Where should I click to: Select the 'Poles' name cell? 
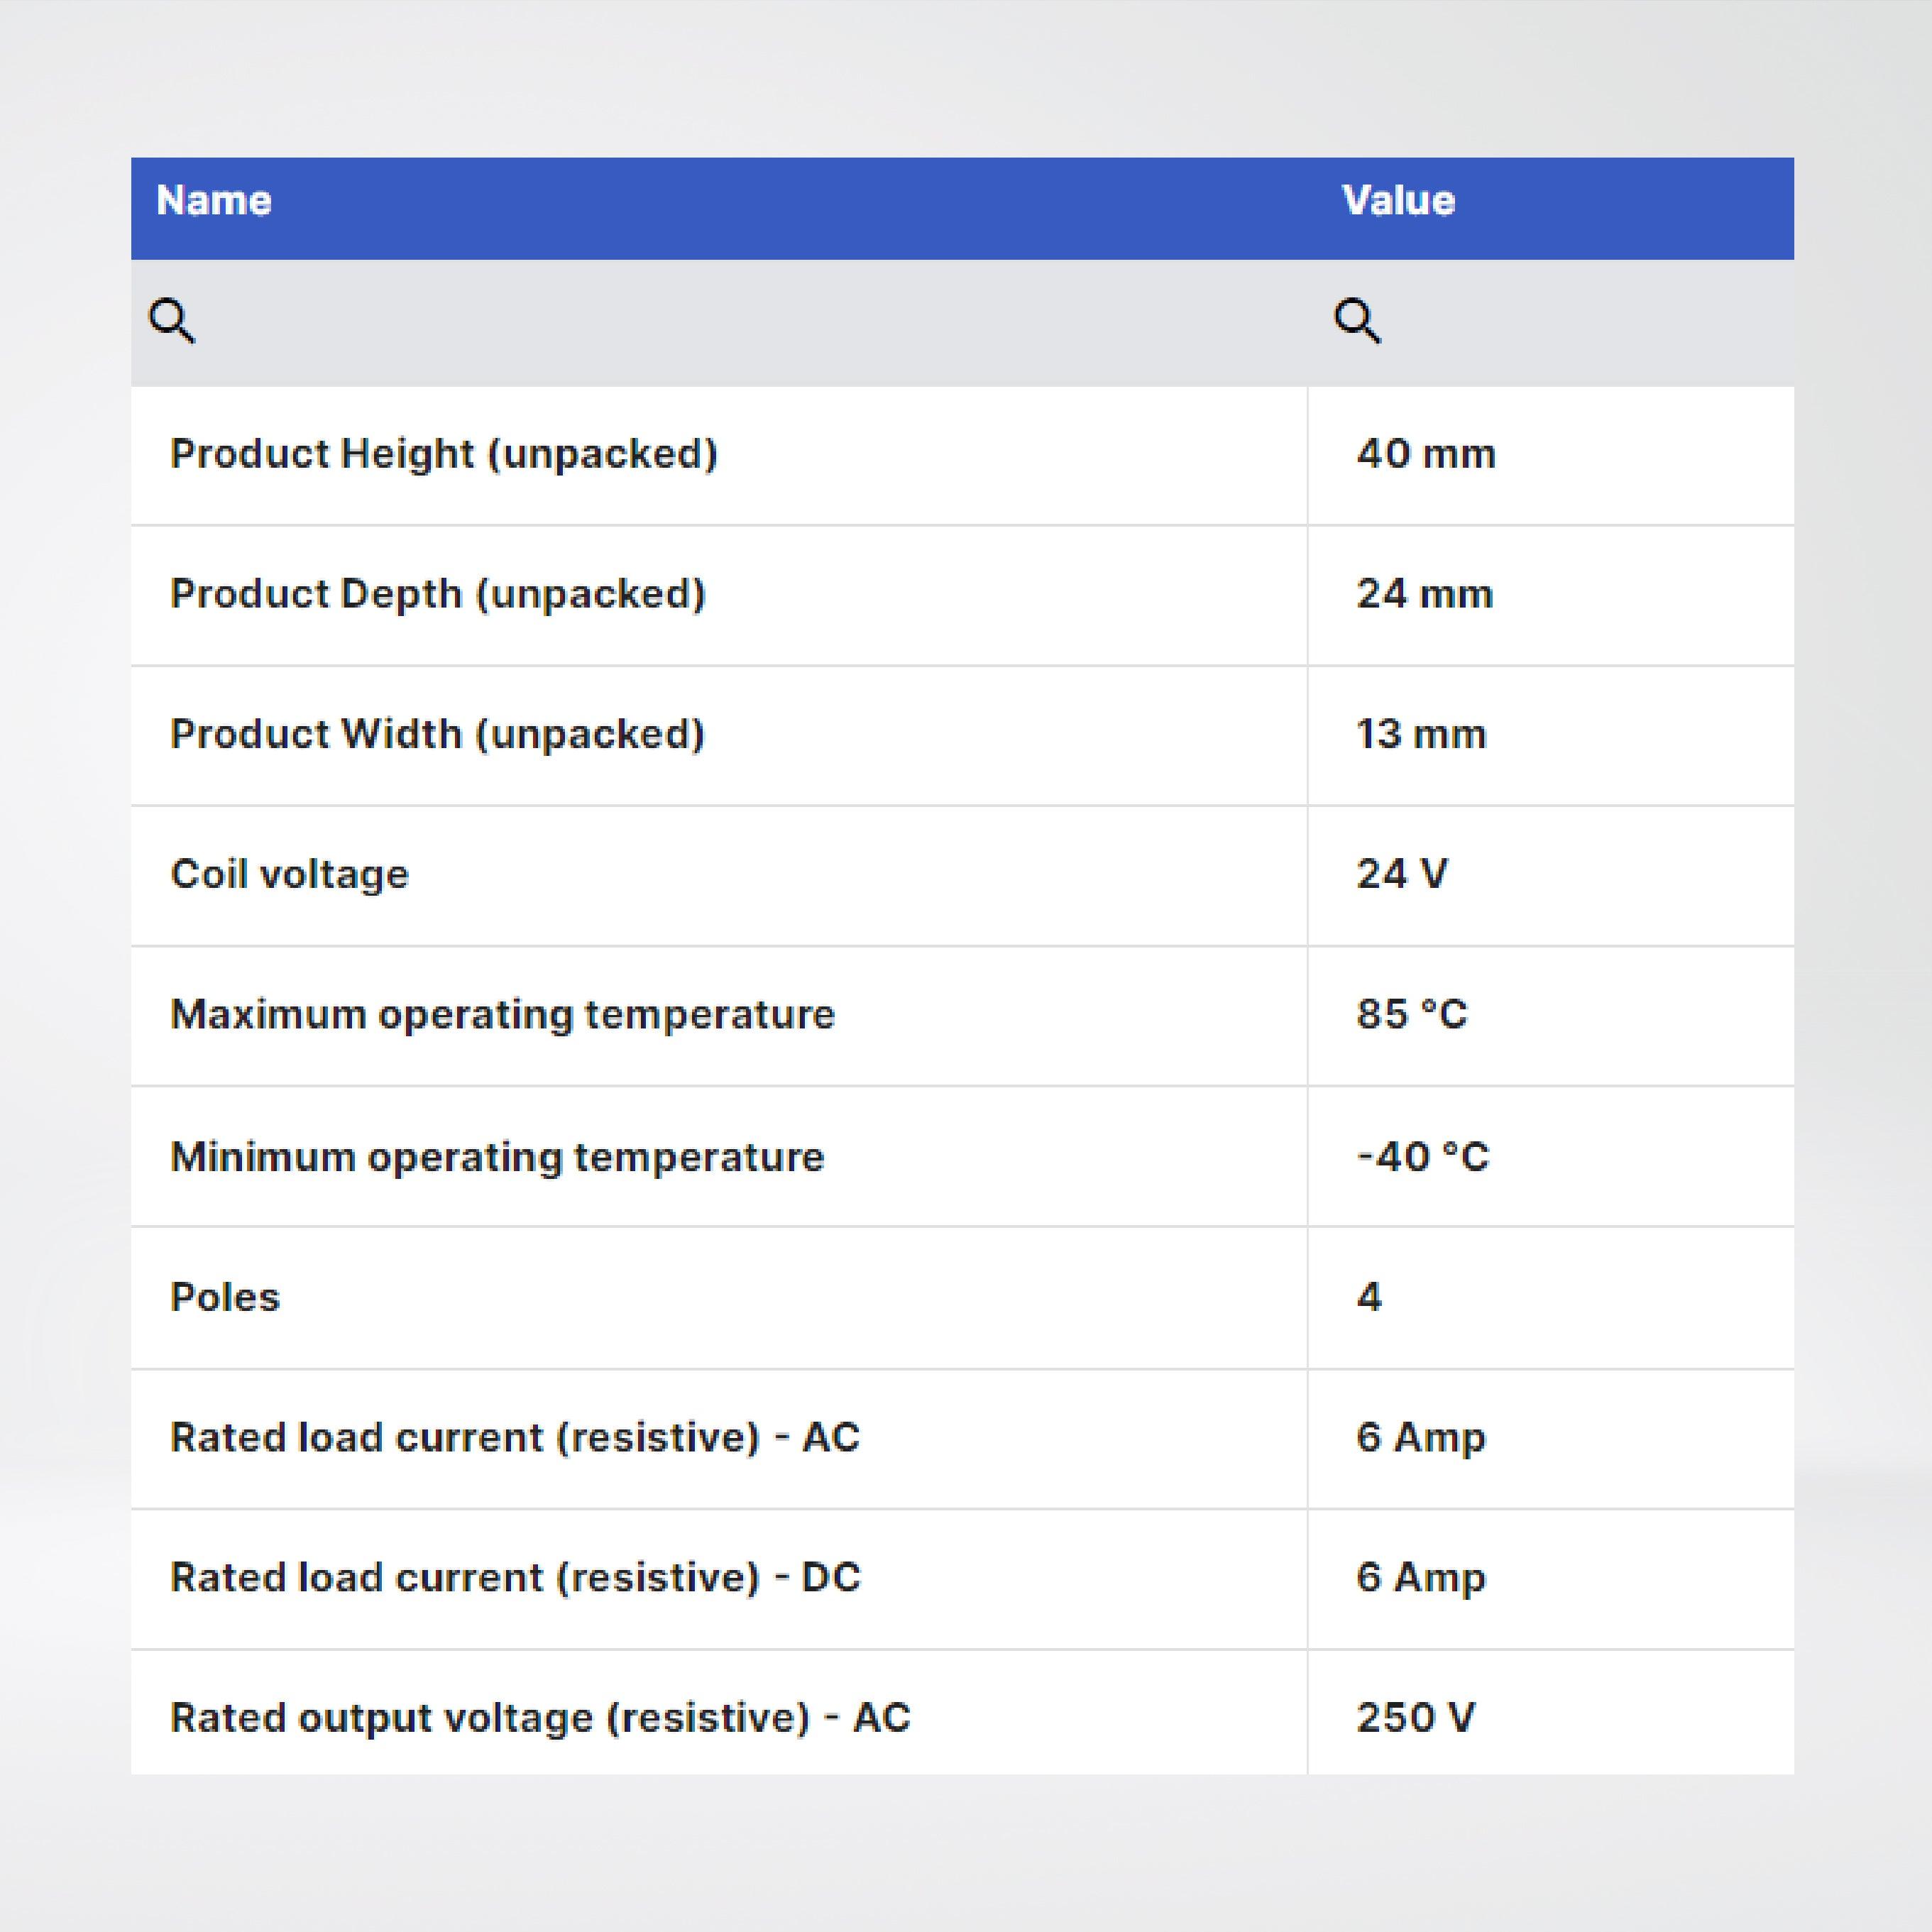[x=719, y=1298]
